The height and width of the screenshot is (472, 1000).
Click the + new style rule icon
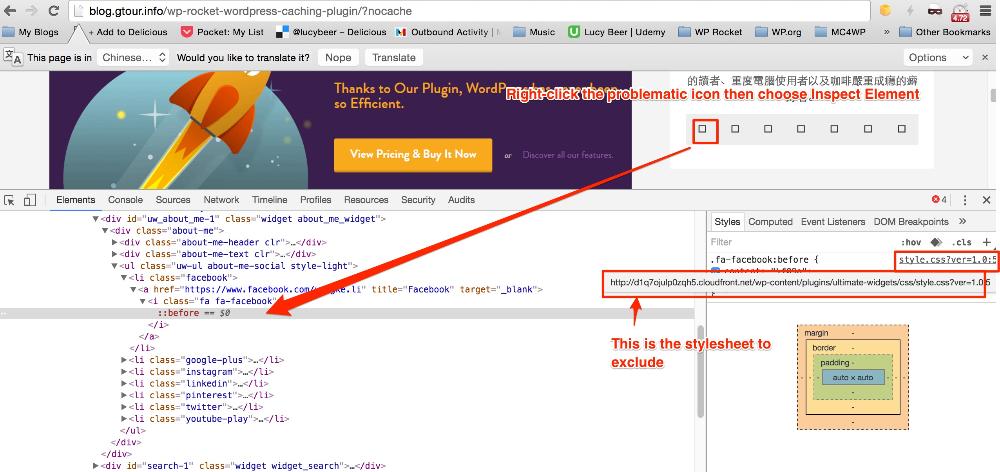click(x=987, y=242)
